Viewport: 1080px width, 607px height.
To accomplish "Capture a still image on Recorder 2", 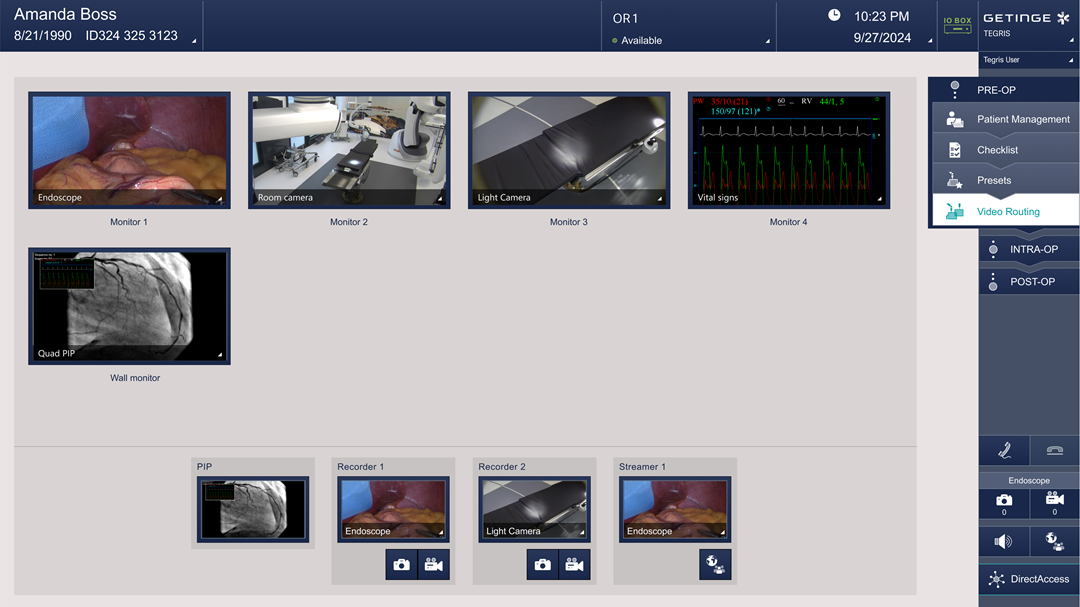I will click(543, 565).
